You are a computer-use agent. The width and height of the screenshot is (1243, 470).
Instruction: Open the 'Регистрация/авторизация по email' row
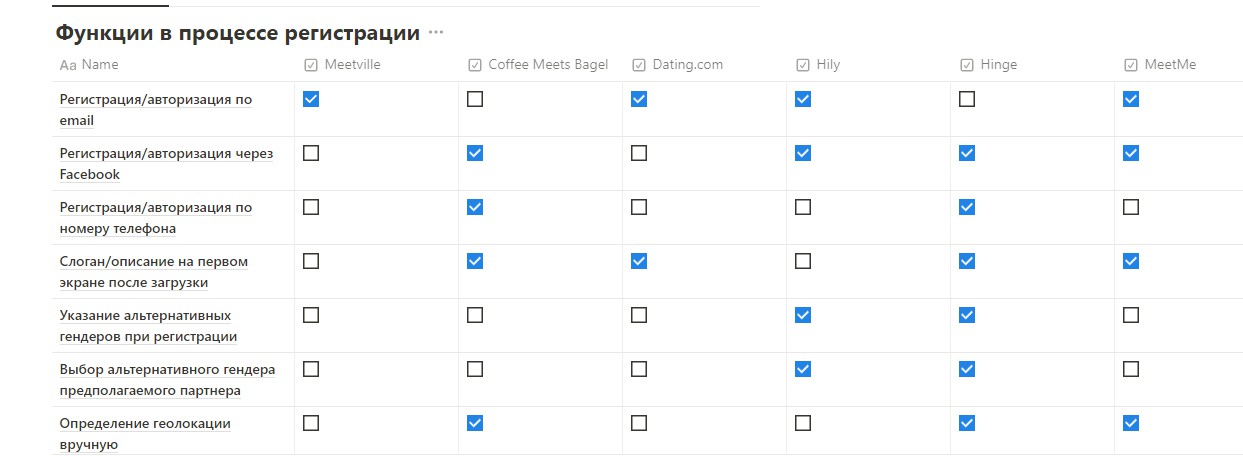pos(155,100)
